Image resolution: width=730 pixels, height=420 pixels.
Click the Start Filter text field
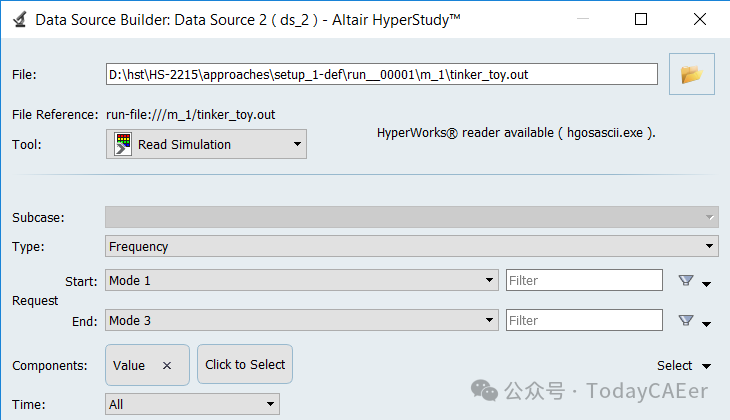pos(584,280)
